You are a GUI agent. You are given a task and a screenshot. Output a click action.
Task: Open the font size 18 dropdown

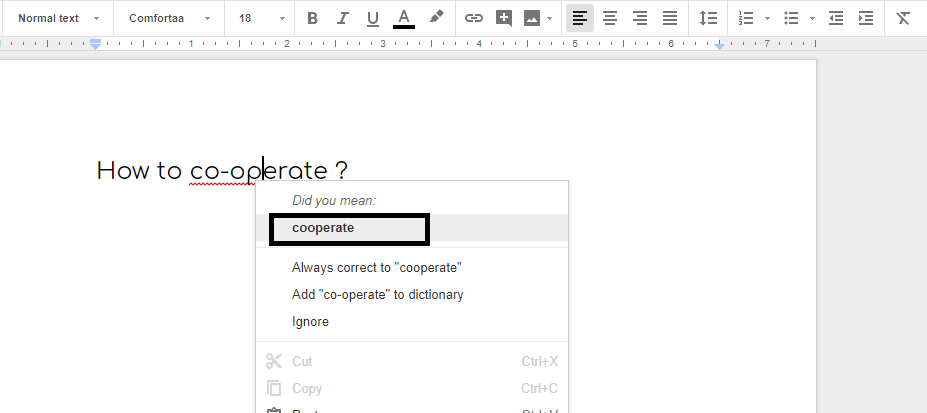[x=261, y=18]
